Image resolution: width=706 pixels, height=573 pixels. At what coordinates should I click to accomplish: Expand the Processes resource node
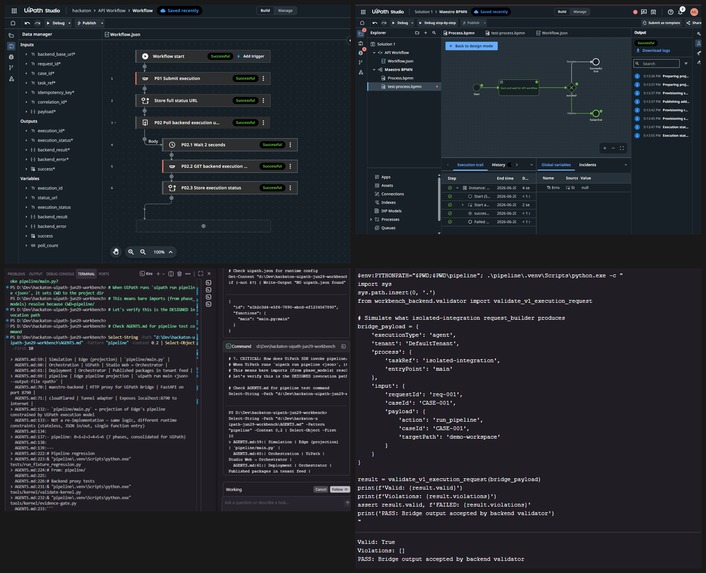(x=371, y=220)
